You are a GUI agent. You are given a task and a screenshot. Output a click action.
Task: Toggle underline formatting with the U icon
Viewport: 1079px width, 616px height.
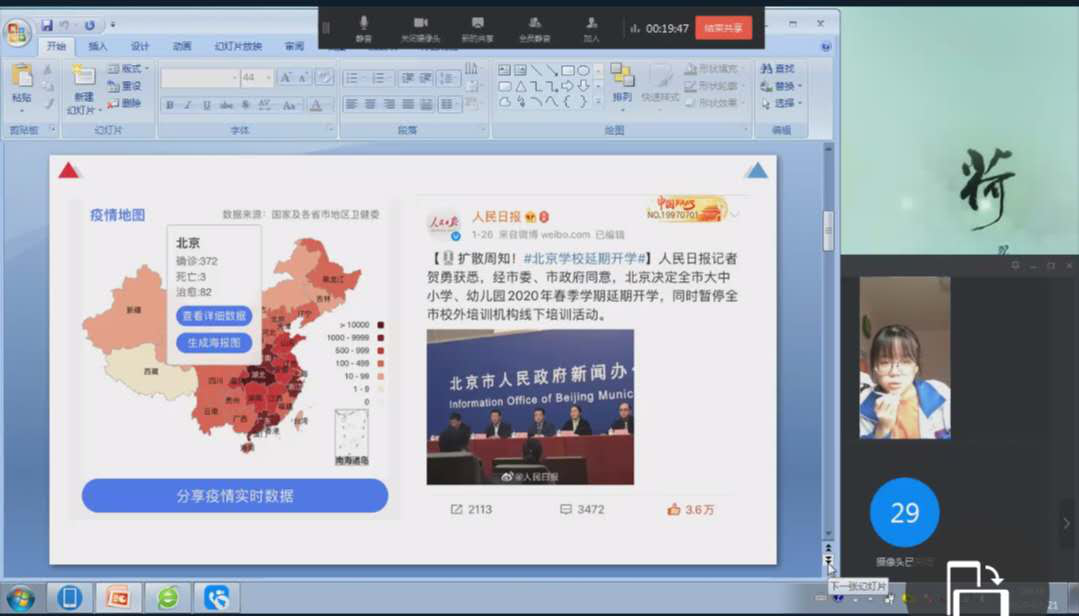pyautogui.click(x=206, y=105)
